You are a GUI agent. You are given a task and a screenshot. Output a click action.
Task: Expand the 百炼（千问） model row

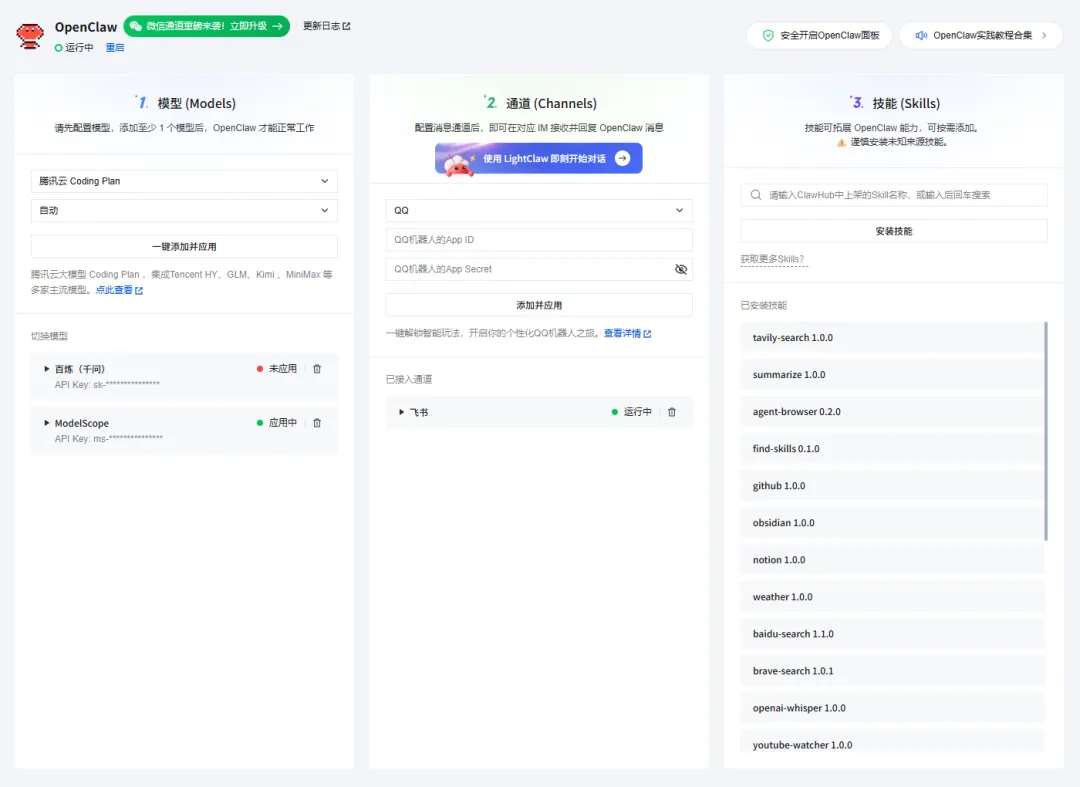(x=46, y=369)
